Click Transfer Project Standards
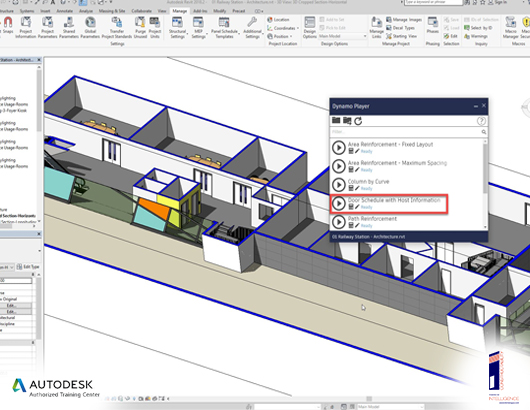The width and height of the screenshot is (530, 410). click(117, 27)
